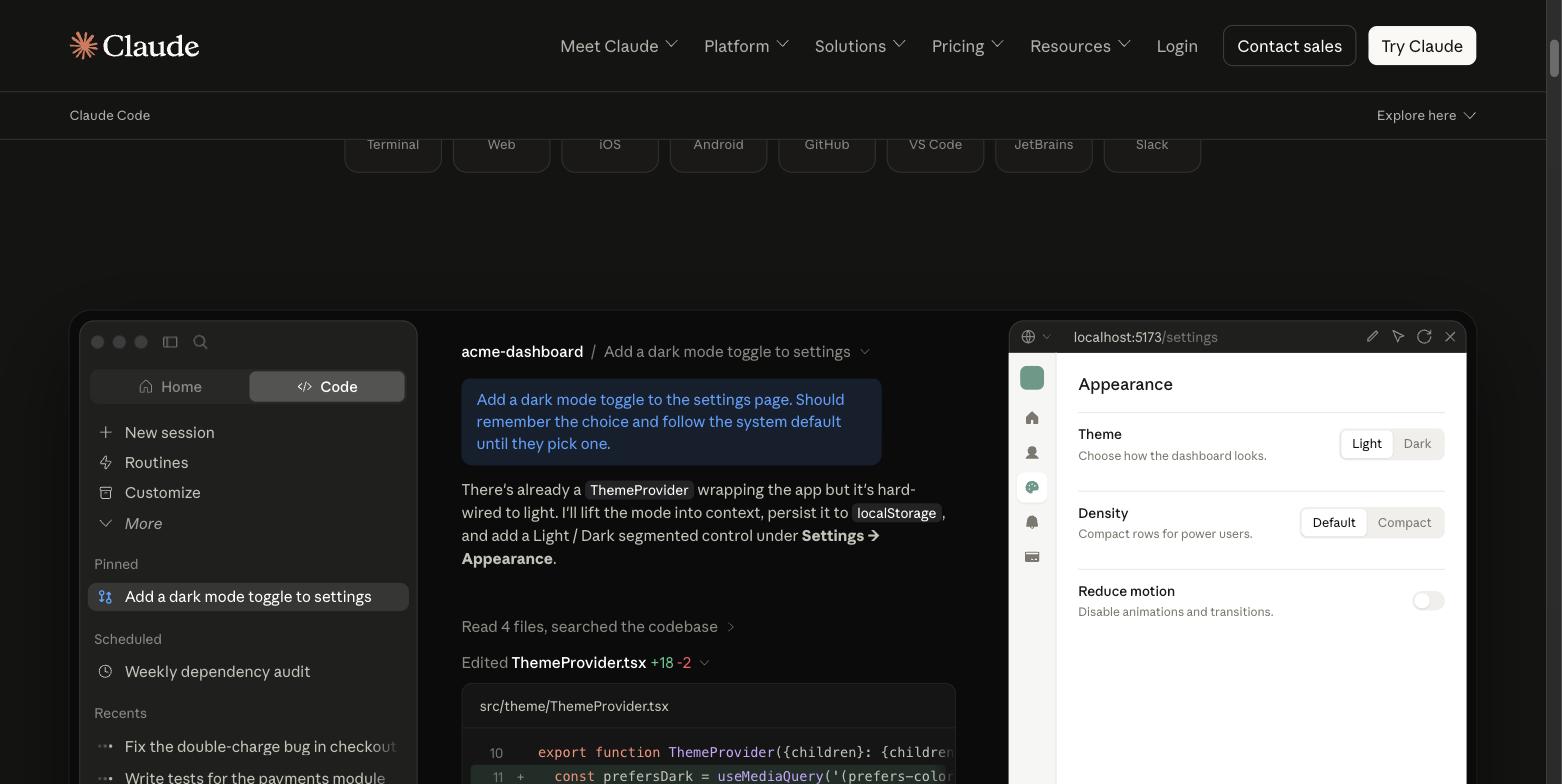Image resolution: width=1562 pixels, height=784 pixels.
Task: Open the credit card billing icon in dashboard
Action: pyautogui.click(x=1032, y=557)
